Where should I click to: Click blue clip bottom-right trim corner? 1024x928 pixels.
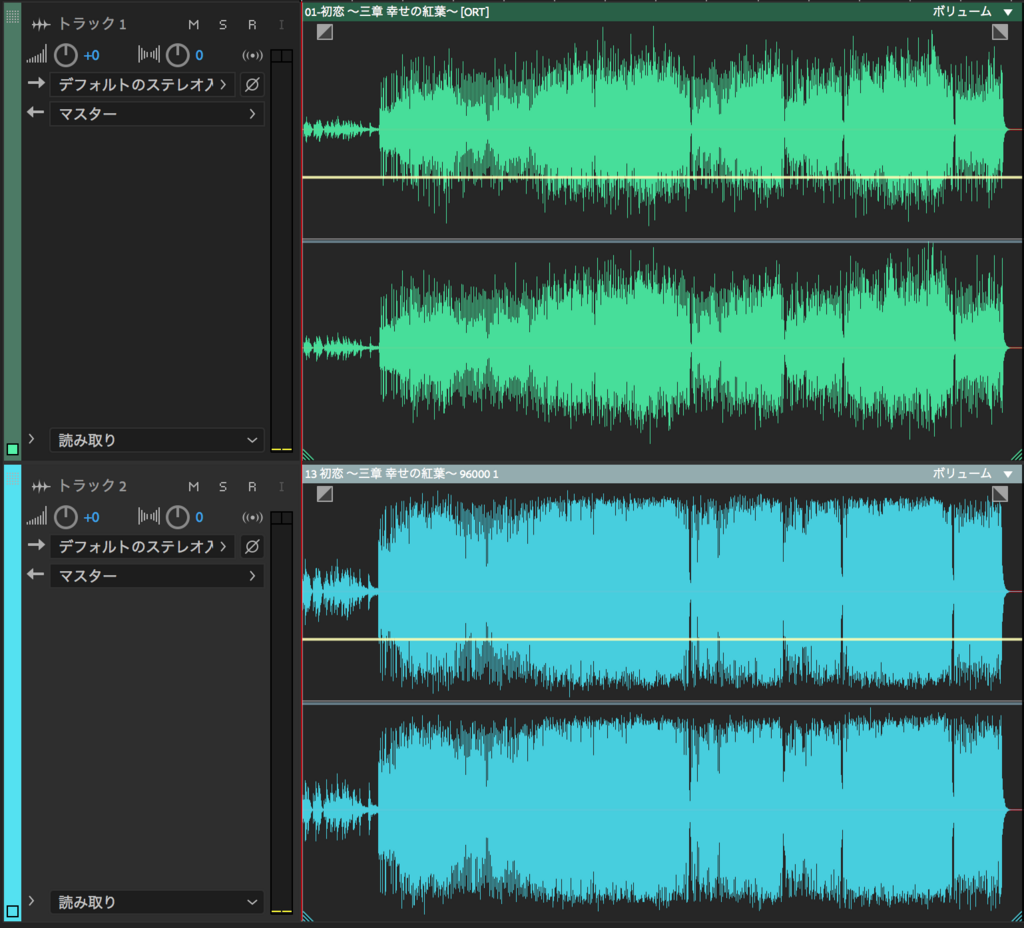coord(1017,916)
